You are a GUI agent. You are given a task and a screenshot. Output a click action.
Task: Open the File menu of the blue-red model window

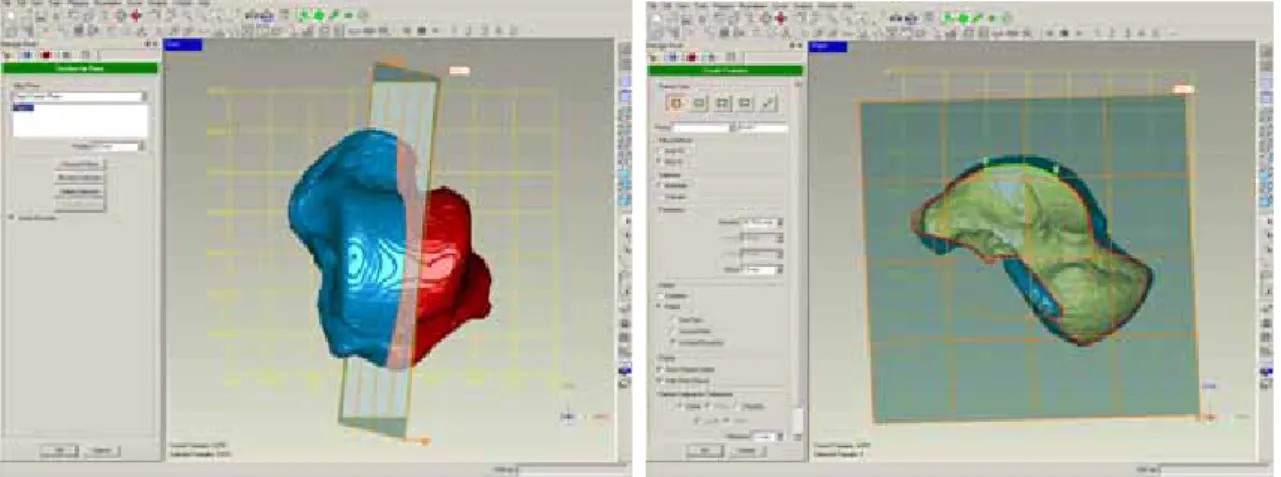coord(6,4)
